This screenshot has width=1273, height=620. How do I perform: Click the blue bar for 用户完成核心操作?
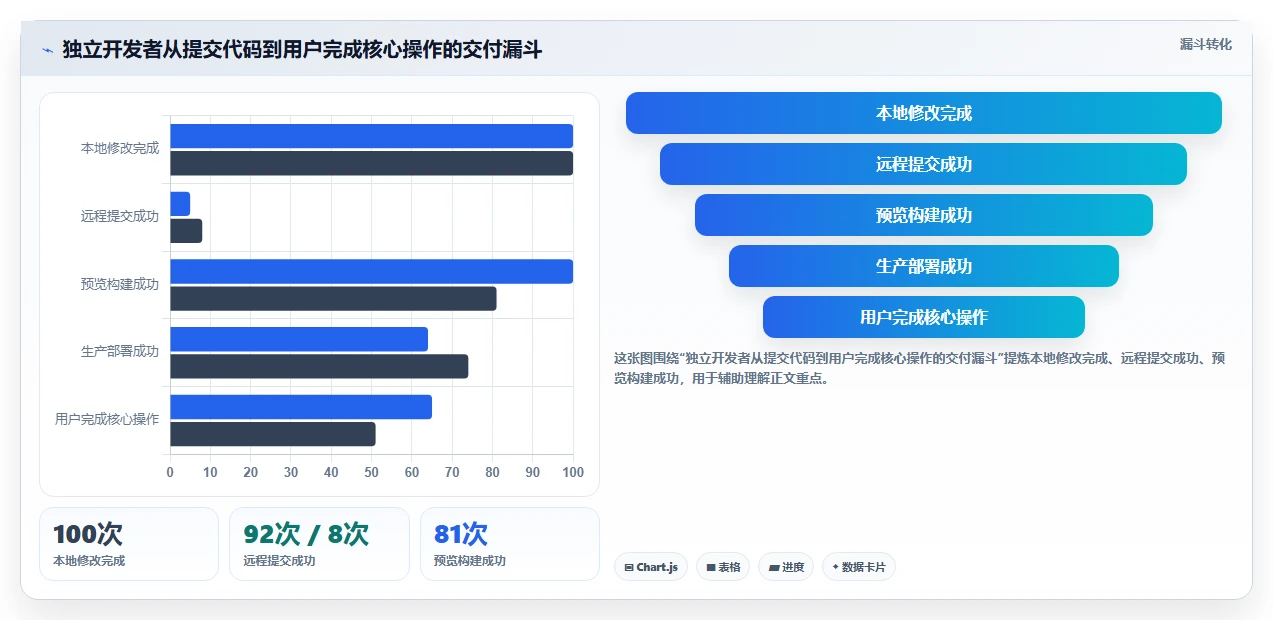click(301, 407)
